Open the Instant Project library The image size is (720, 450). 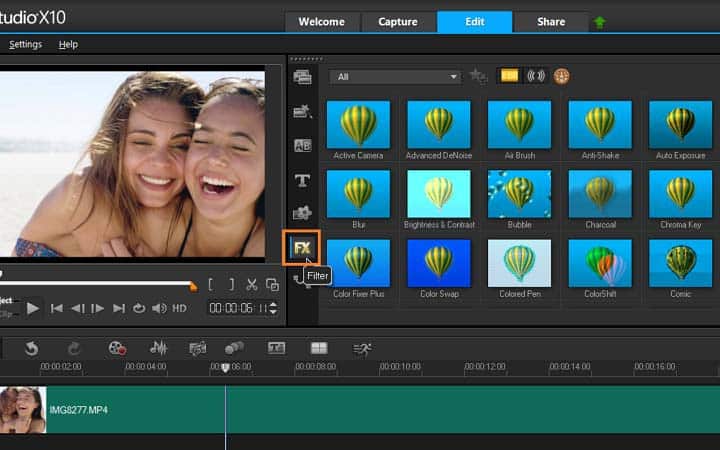302,111
